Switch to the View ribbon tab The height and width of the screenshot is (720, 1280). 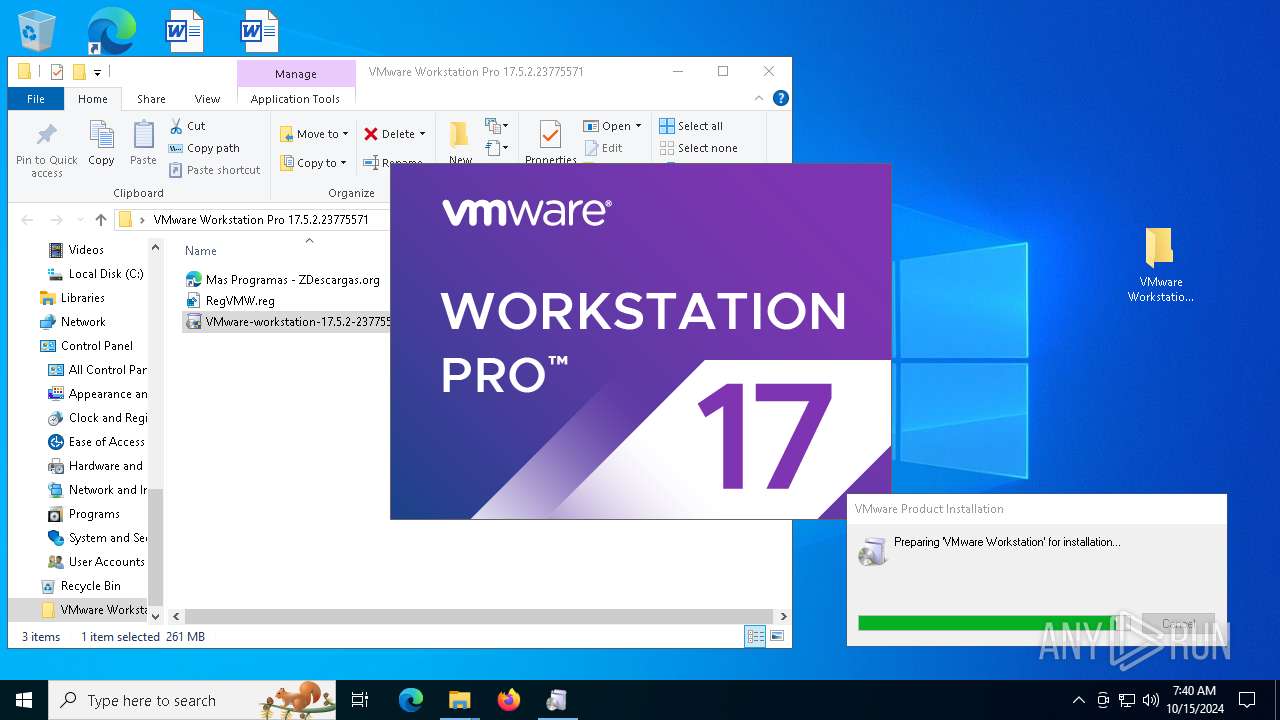(x=207, y=99)
